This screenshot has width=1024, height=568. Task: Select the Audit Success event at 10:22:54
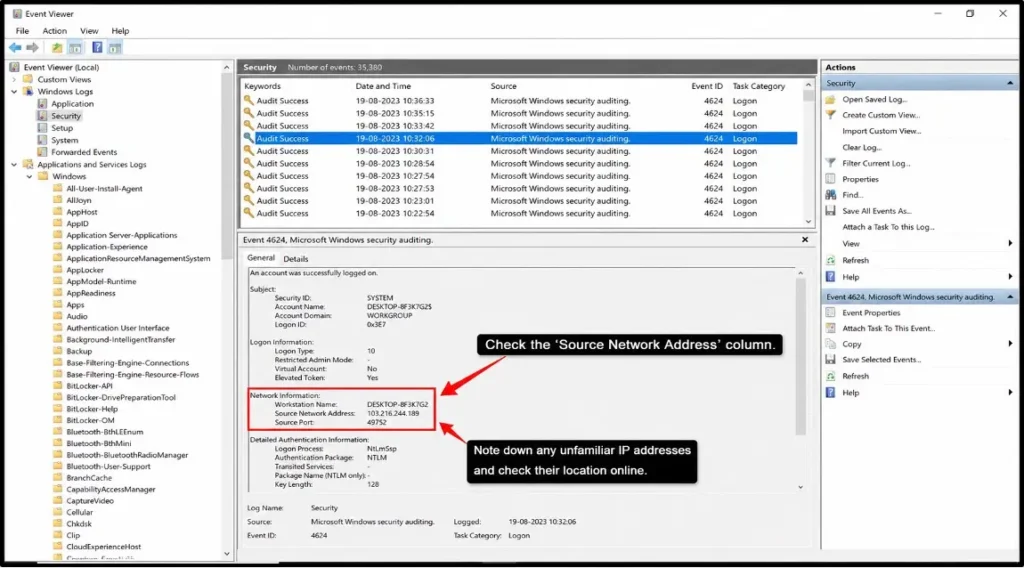pos(519,213)
